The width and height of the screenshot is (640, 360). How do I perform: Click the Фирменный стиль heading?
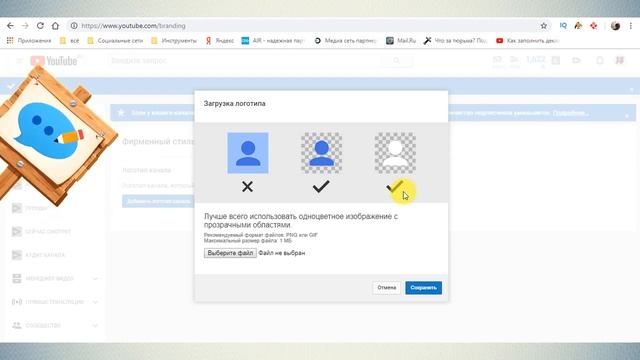158,142
